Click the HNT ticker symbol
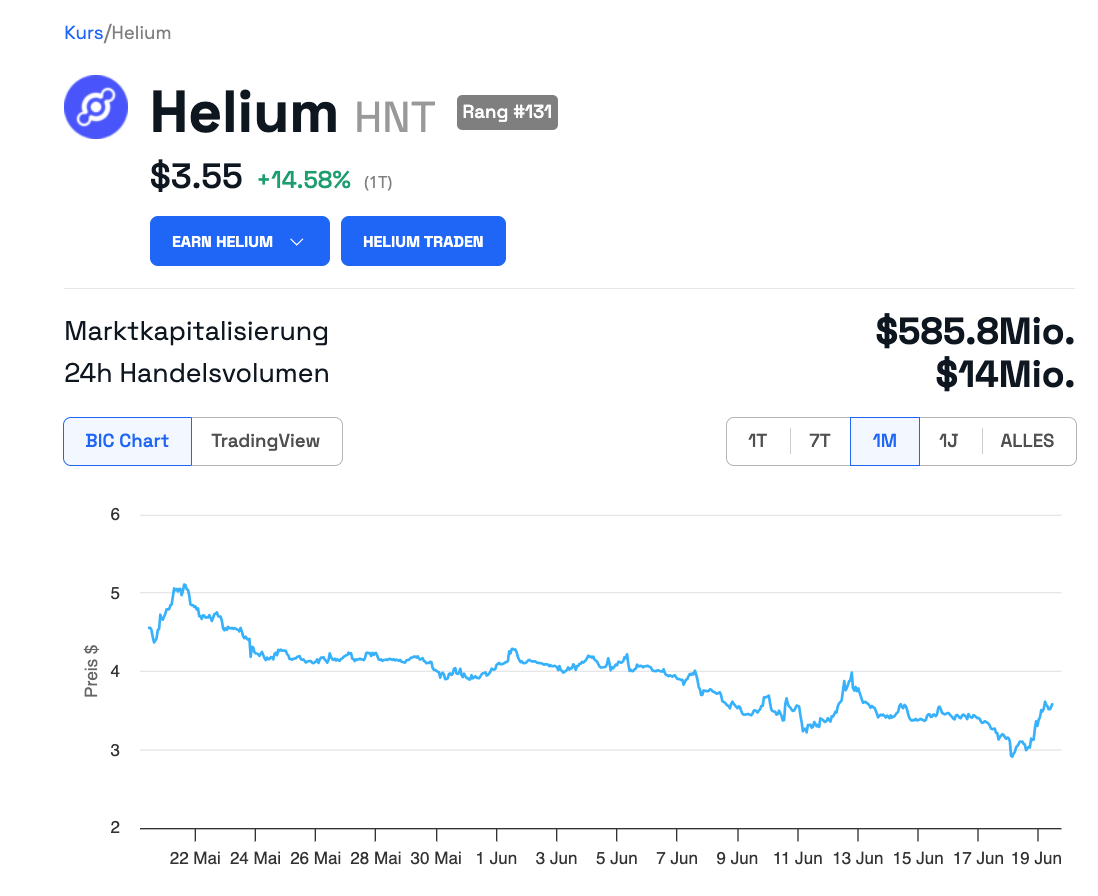1098x896 pixels. pos(395,116)
